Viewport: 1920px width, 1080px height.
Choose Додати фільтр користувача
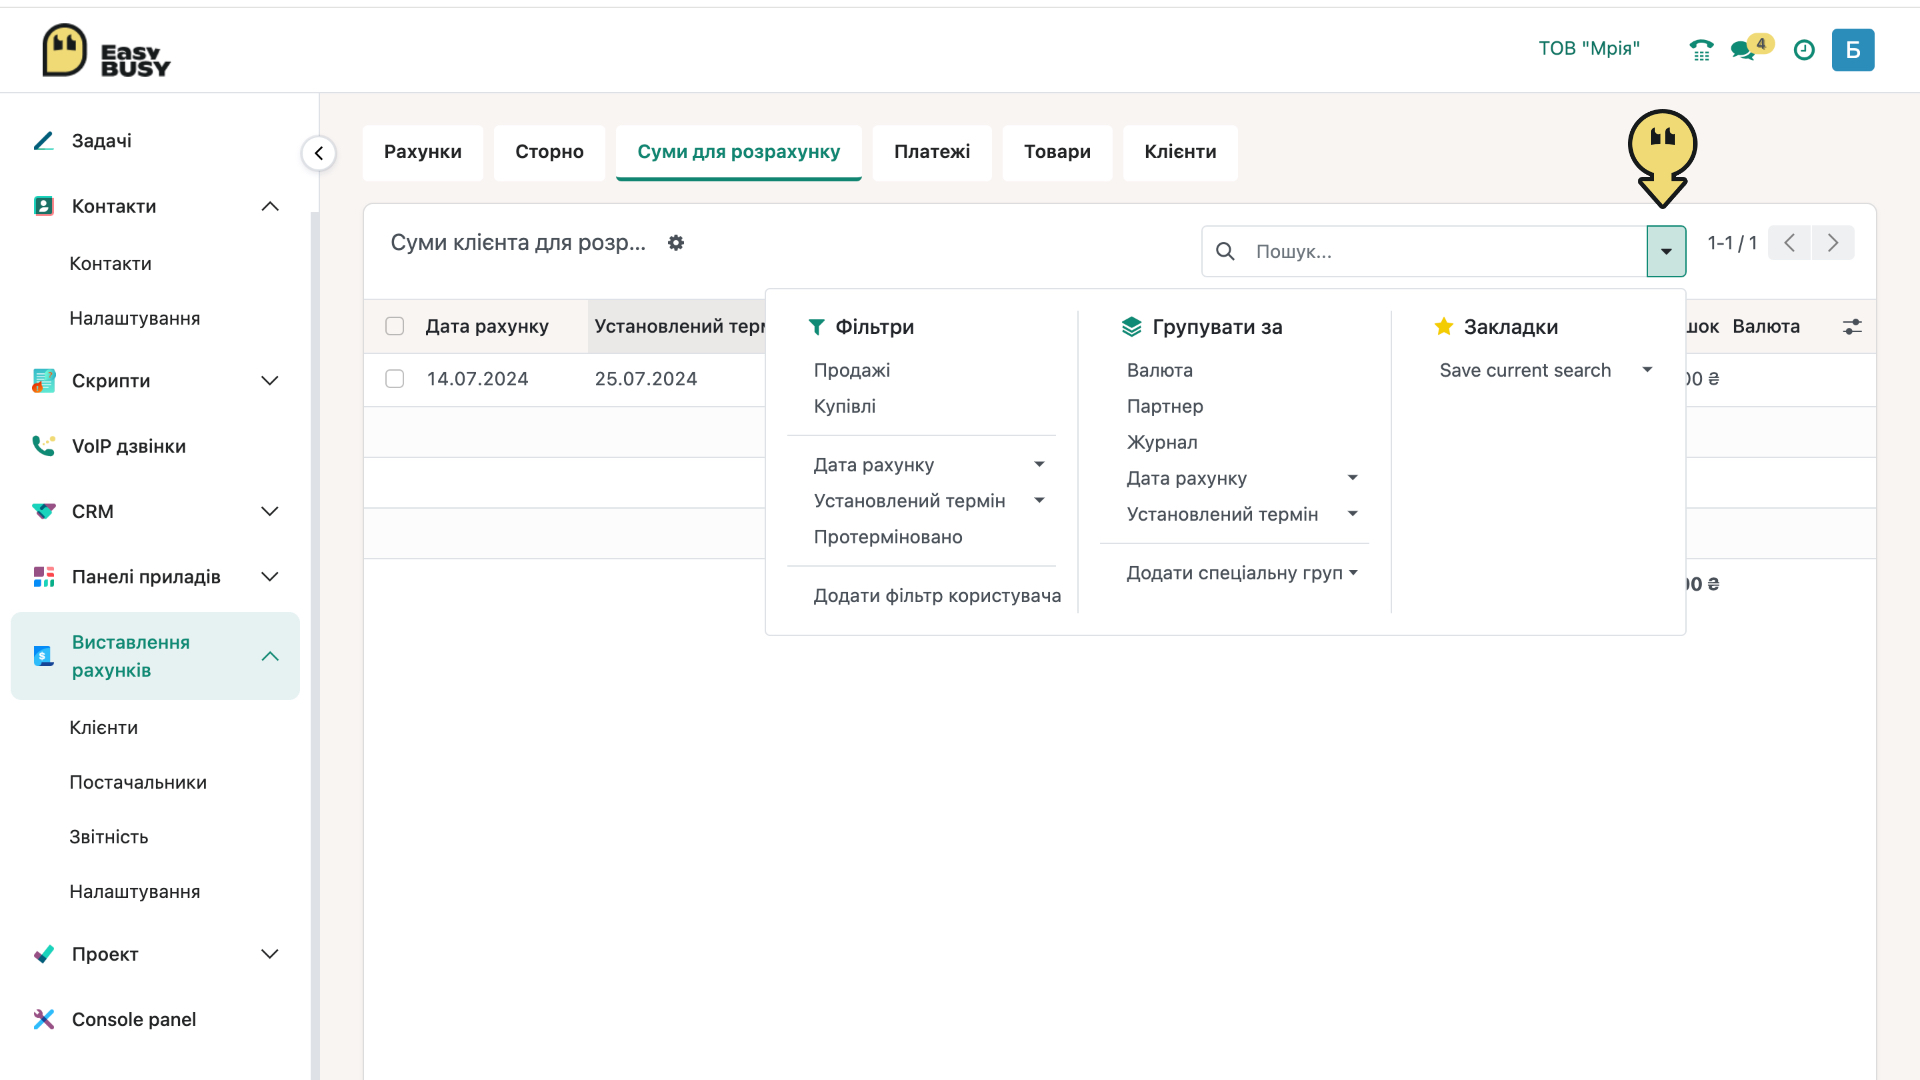pyautogui.click(x=937, y=596)
